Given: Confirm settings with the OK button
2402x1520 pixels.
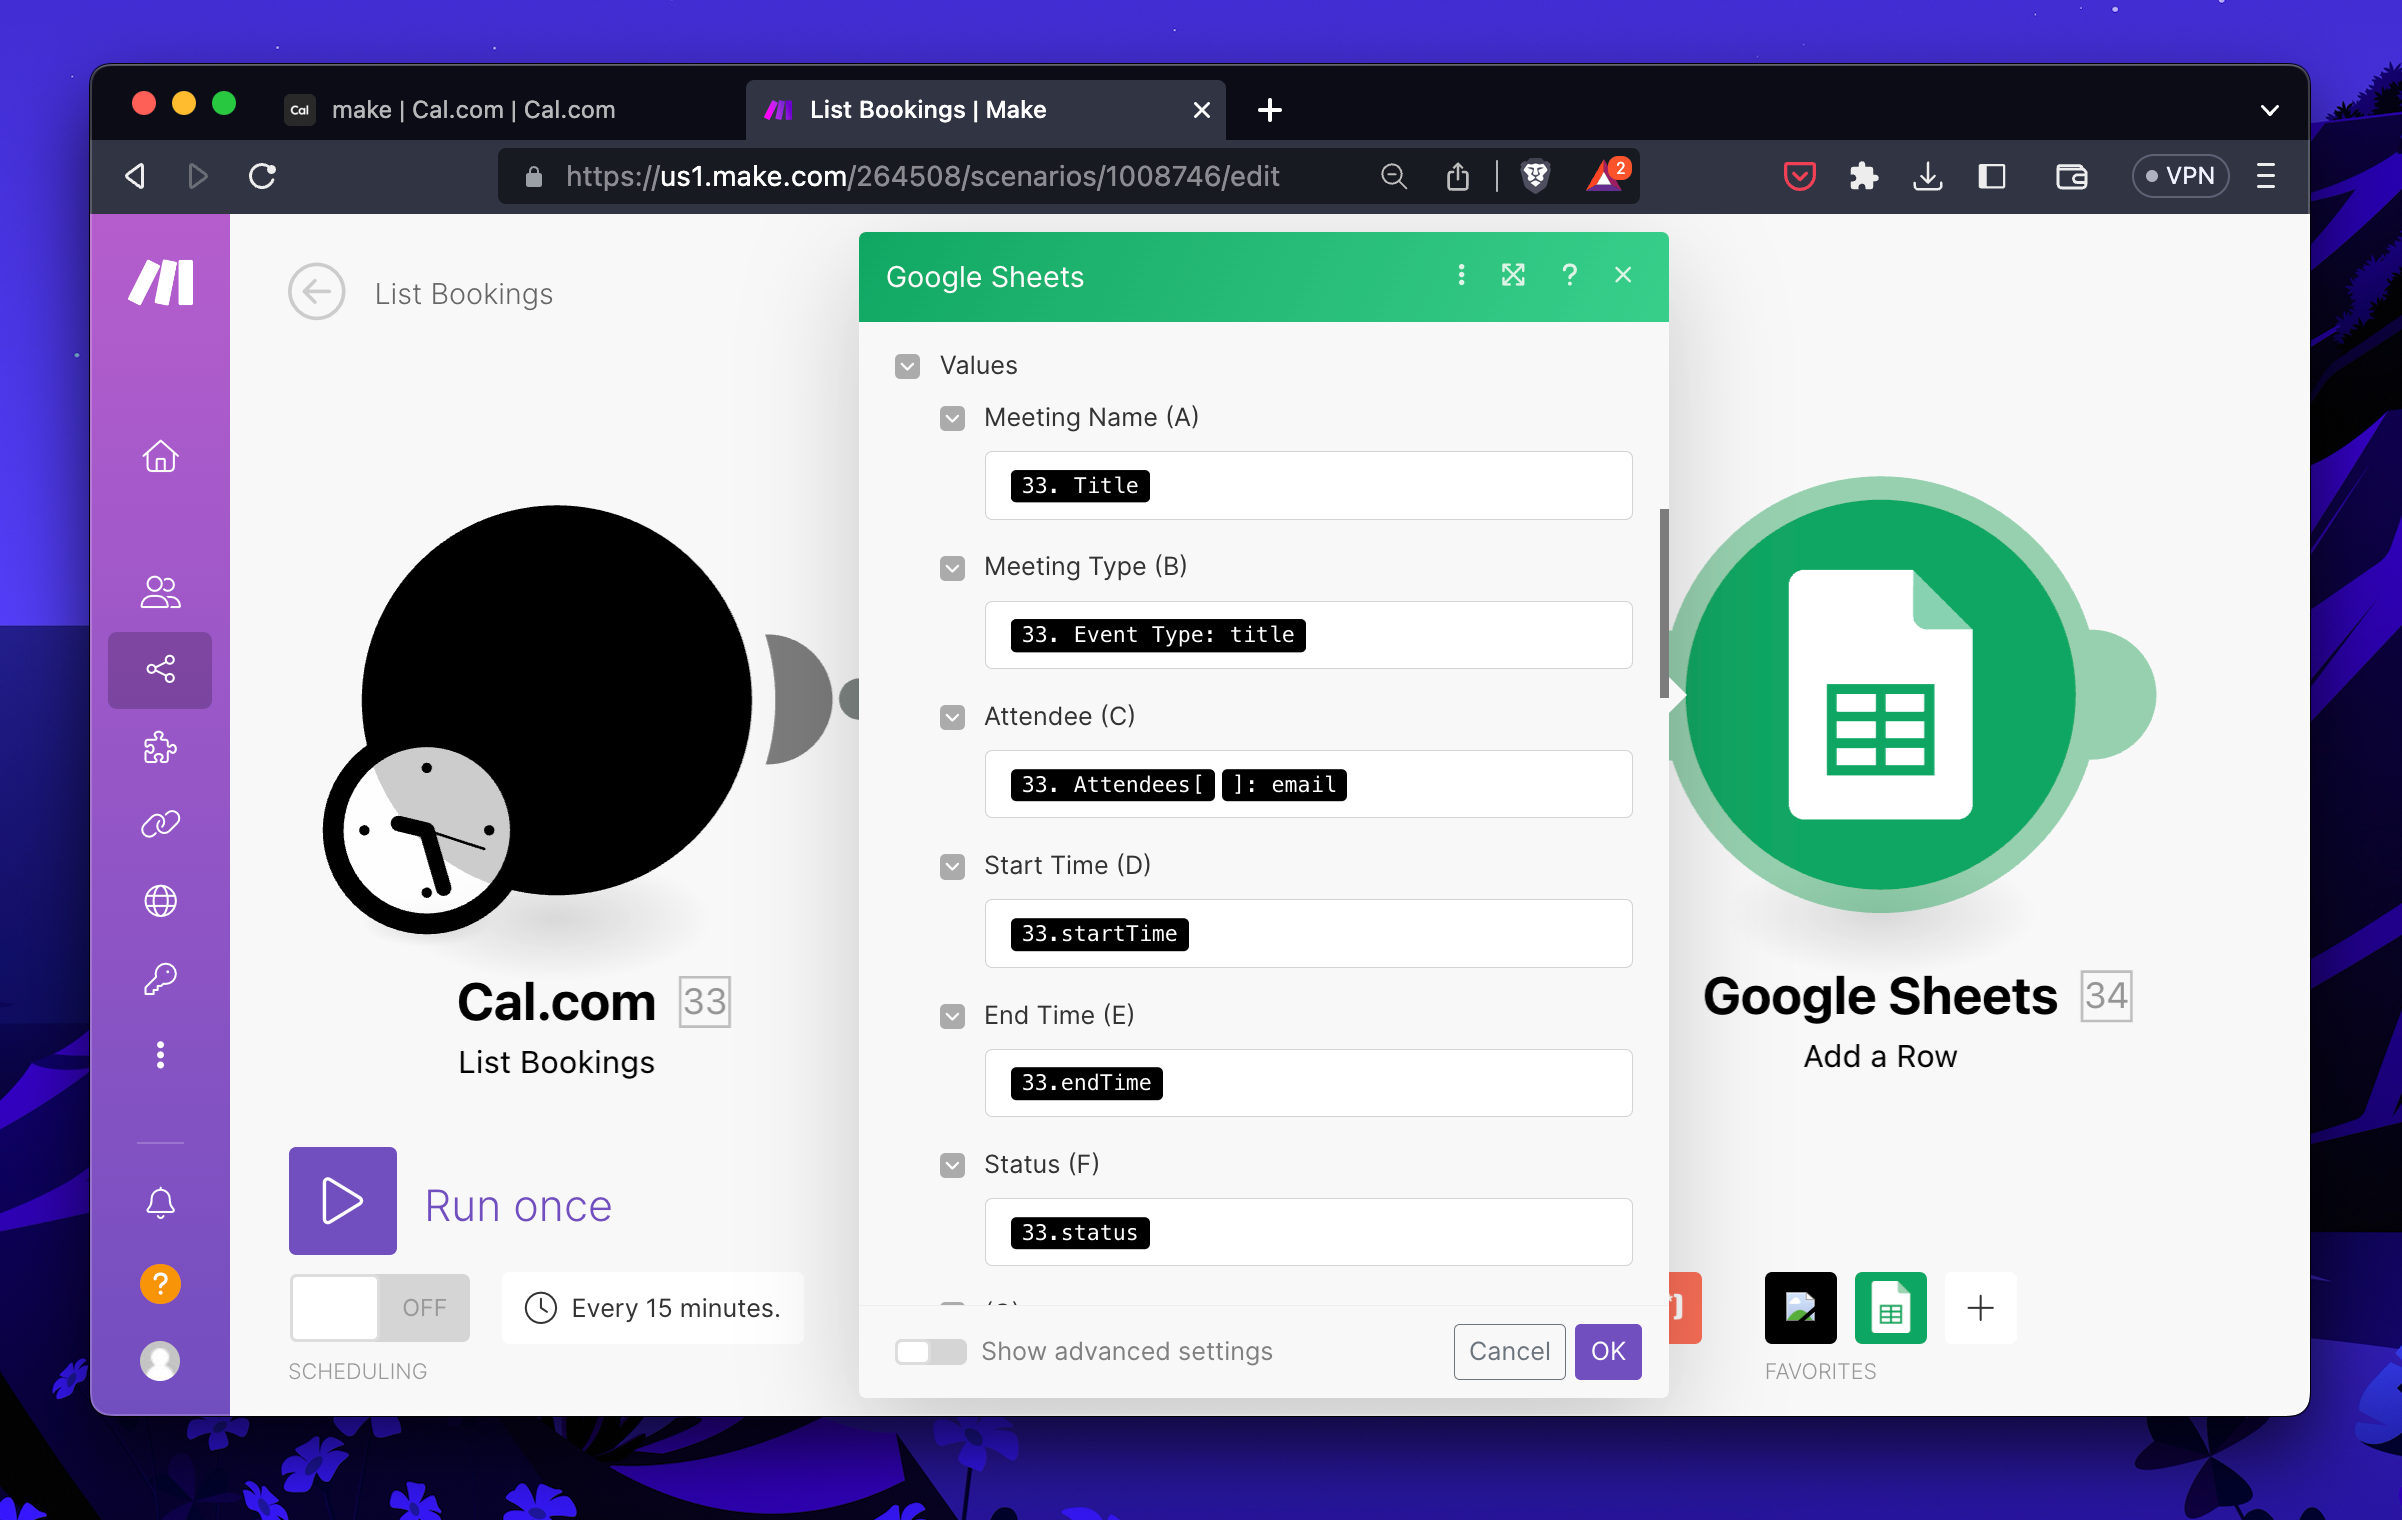Looking at the screenshot, I should pos(1608,1351).
